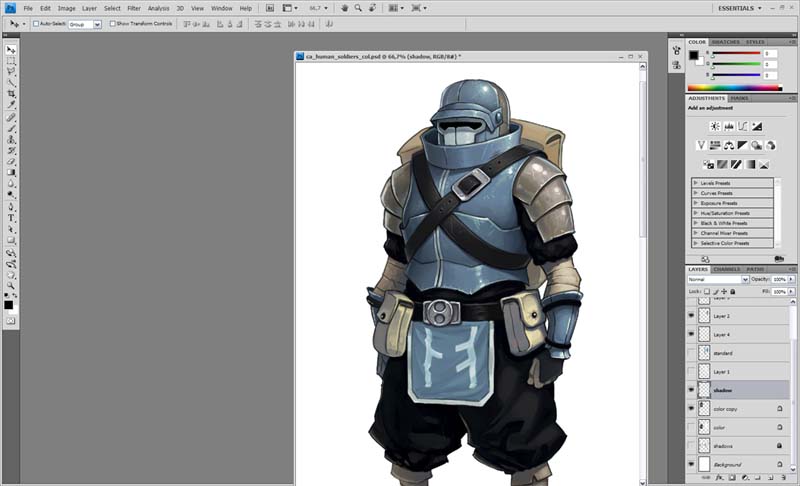The width and height of the screenshot is (800, 486).
Task: Select the color copy layer
Action: click(x=737, y=409)
